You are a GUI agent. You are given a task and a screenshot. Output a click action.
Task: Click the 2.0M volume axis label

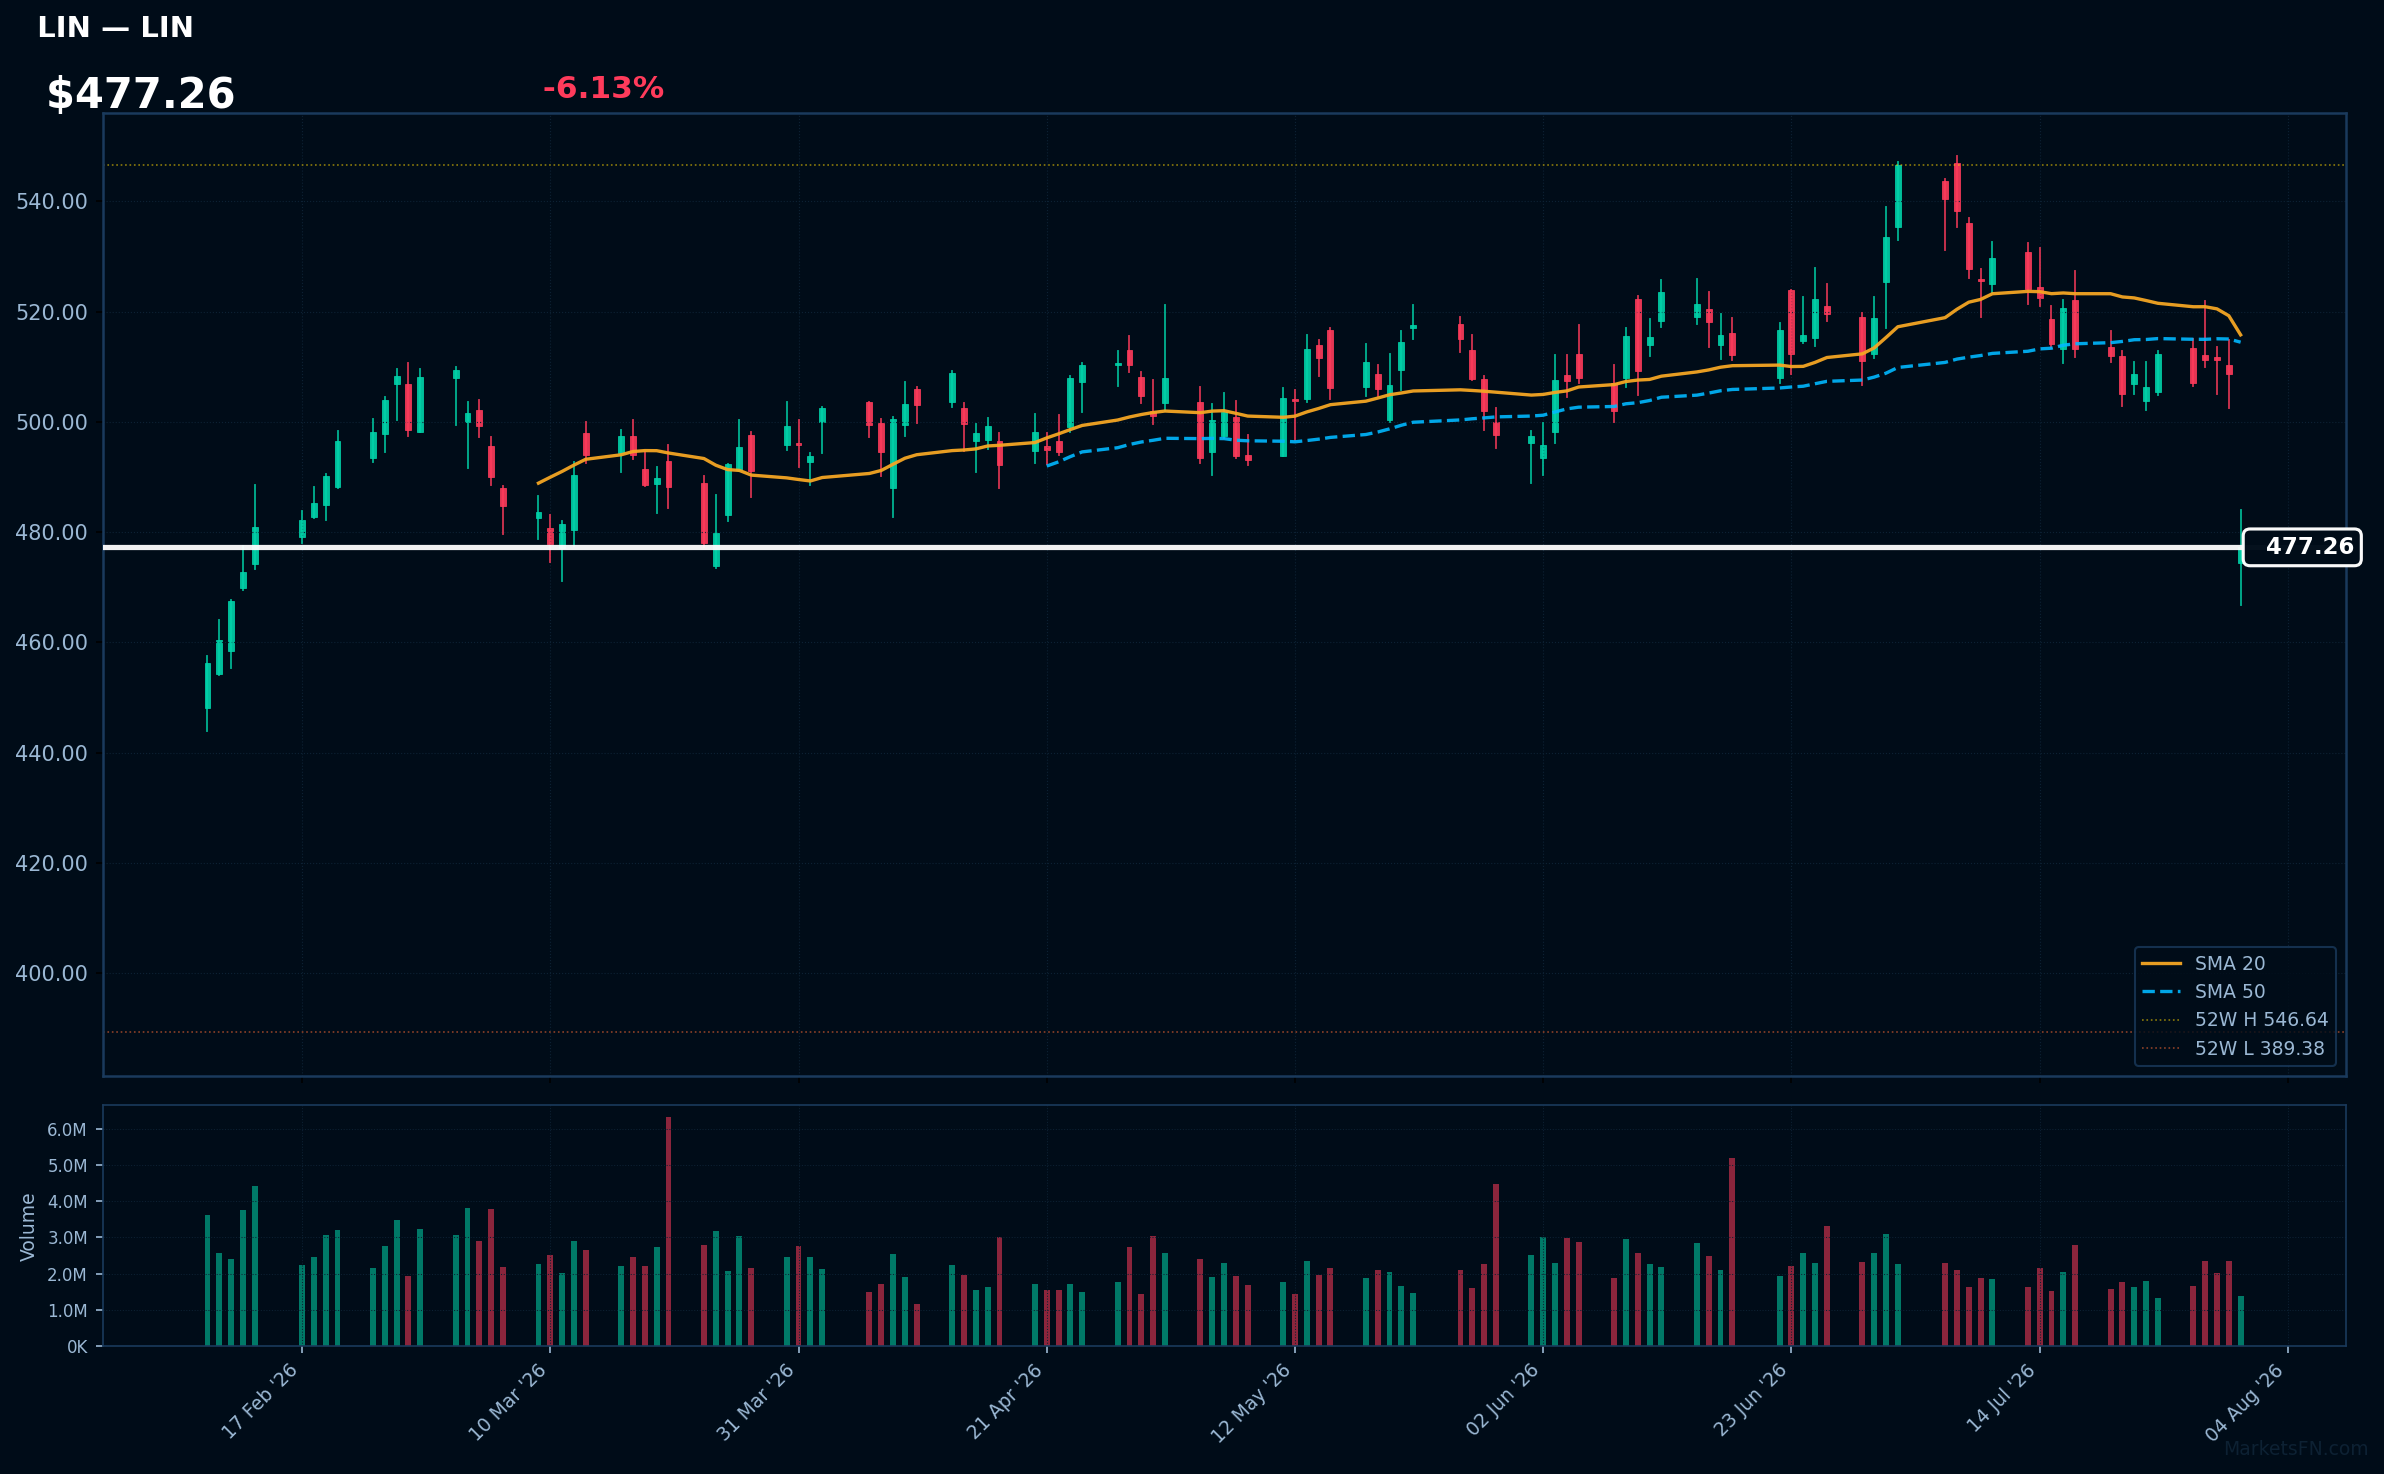(67, 1275)
